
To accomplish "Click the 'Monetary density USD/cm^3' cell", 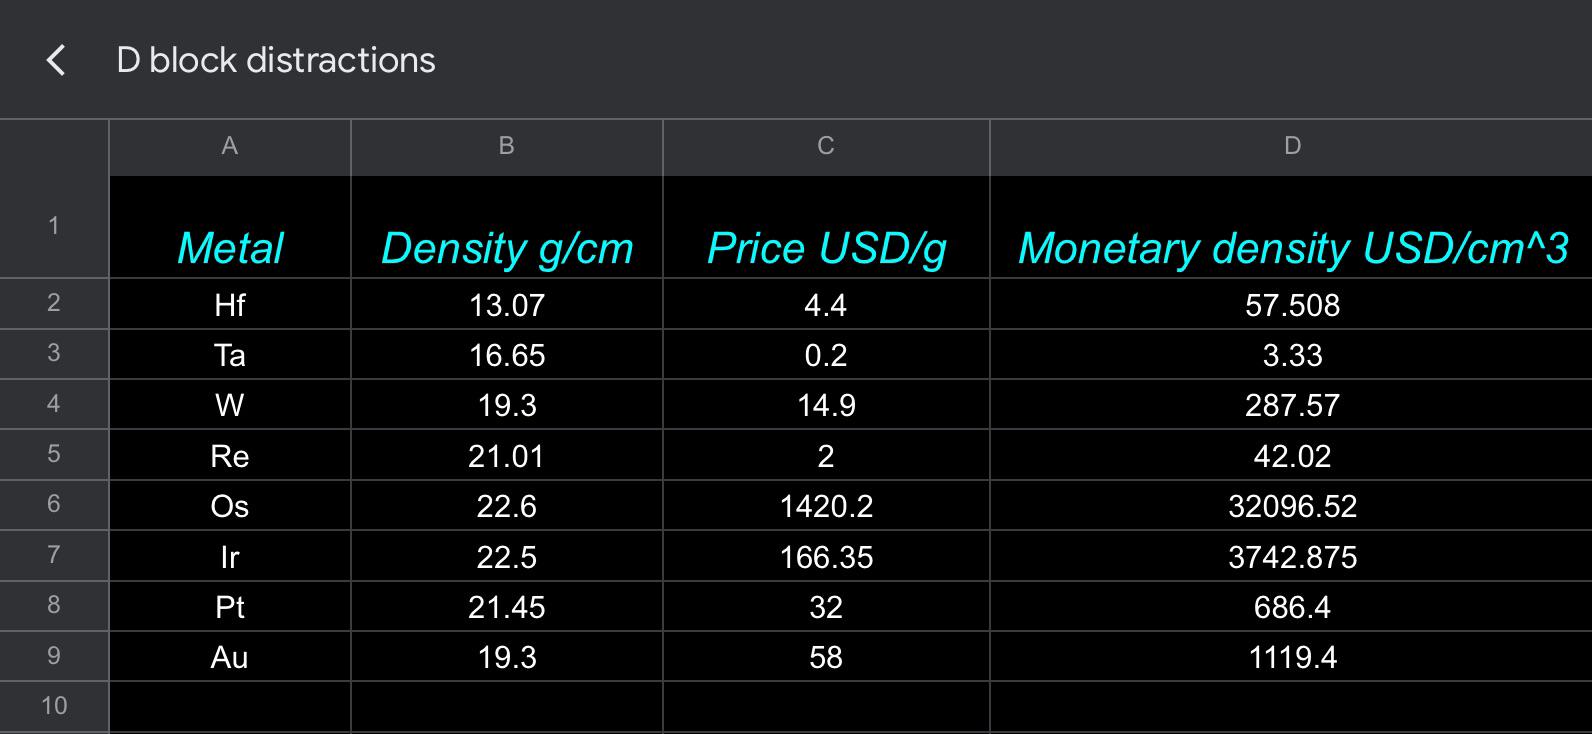I will [x=1292, y=247].
